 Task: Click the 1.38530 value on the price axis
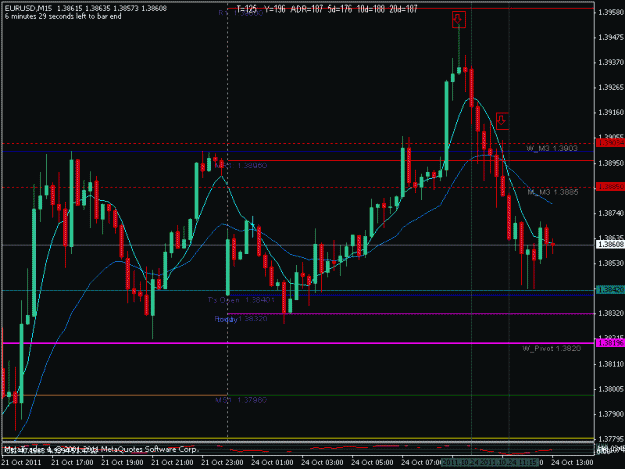click(x=611, y=263)
